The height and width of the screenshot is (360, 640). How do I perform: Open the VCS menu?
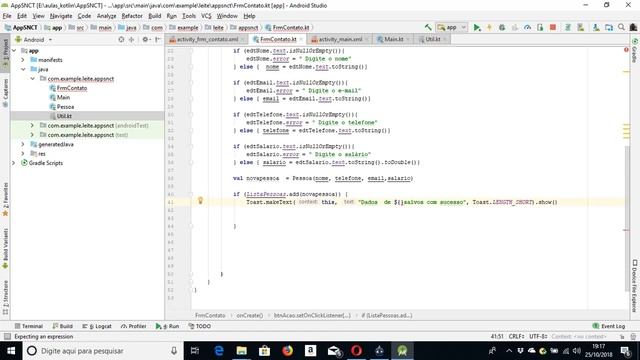point(206,16)
